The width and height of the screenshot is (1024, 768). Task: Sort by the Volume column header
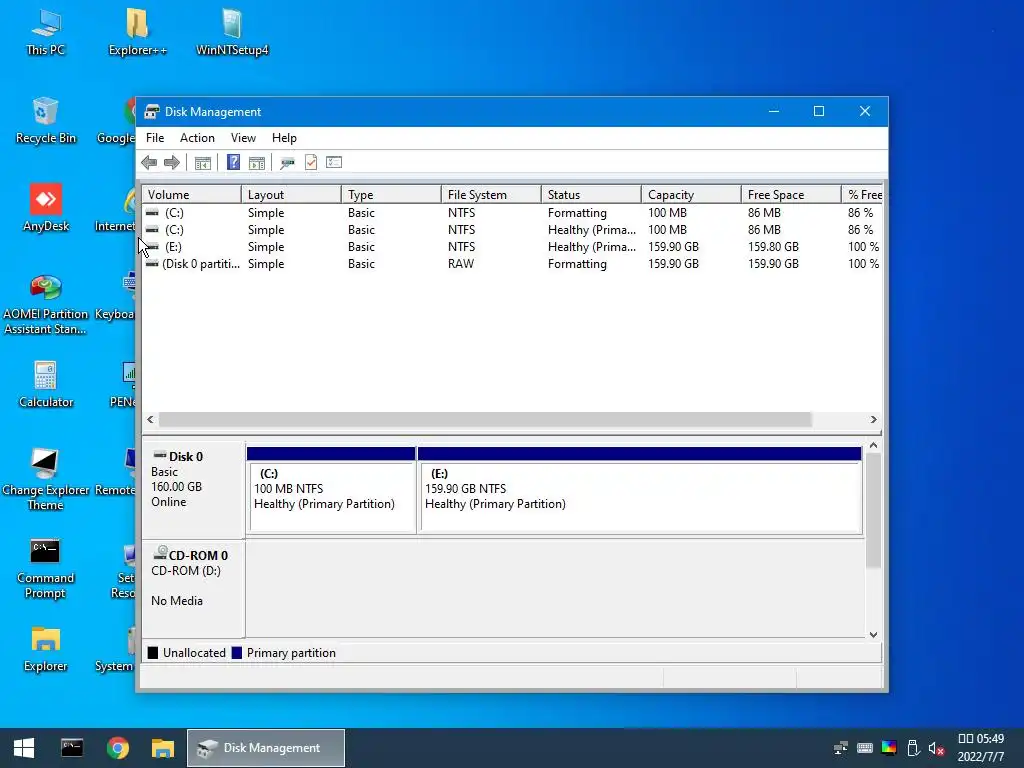[192, 195]
